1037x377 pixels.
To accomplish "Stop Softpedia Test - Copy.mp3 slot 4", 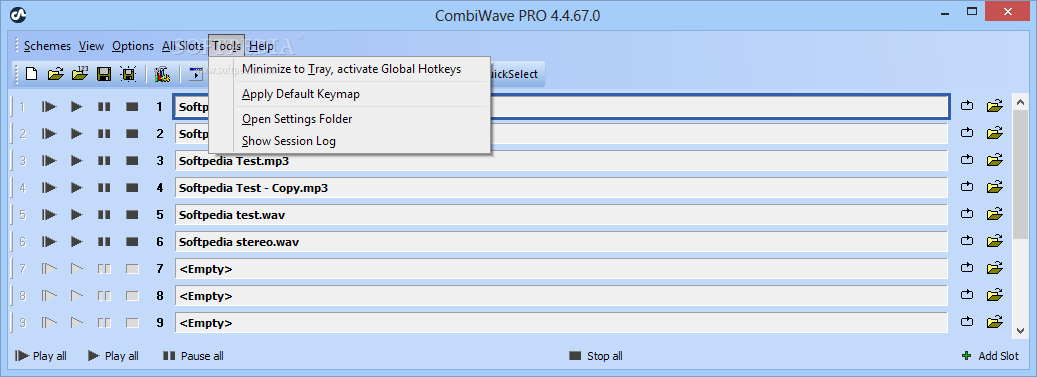I will point(132,188).
